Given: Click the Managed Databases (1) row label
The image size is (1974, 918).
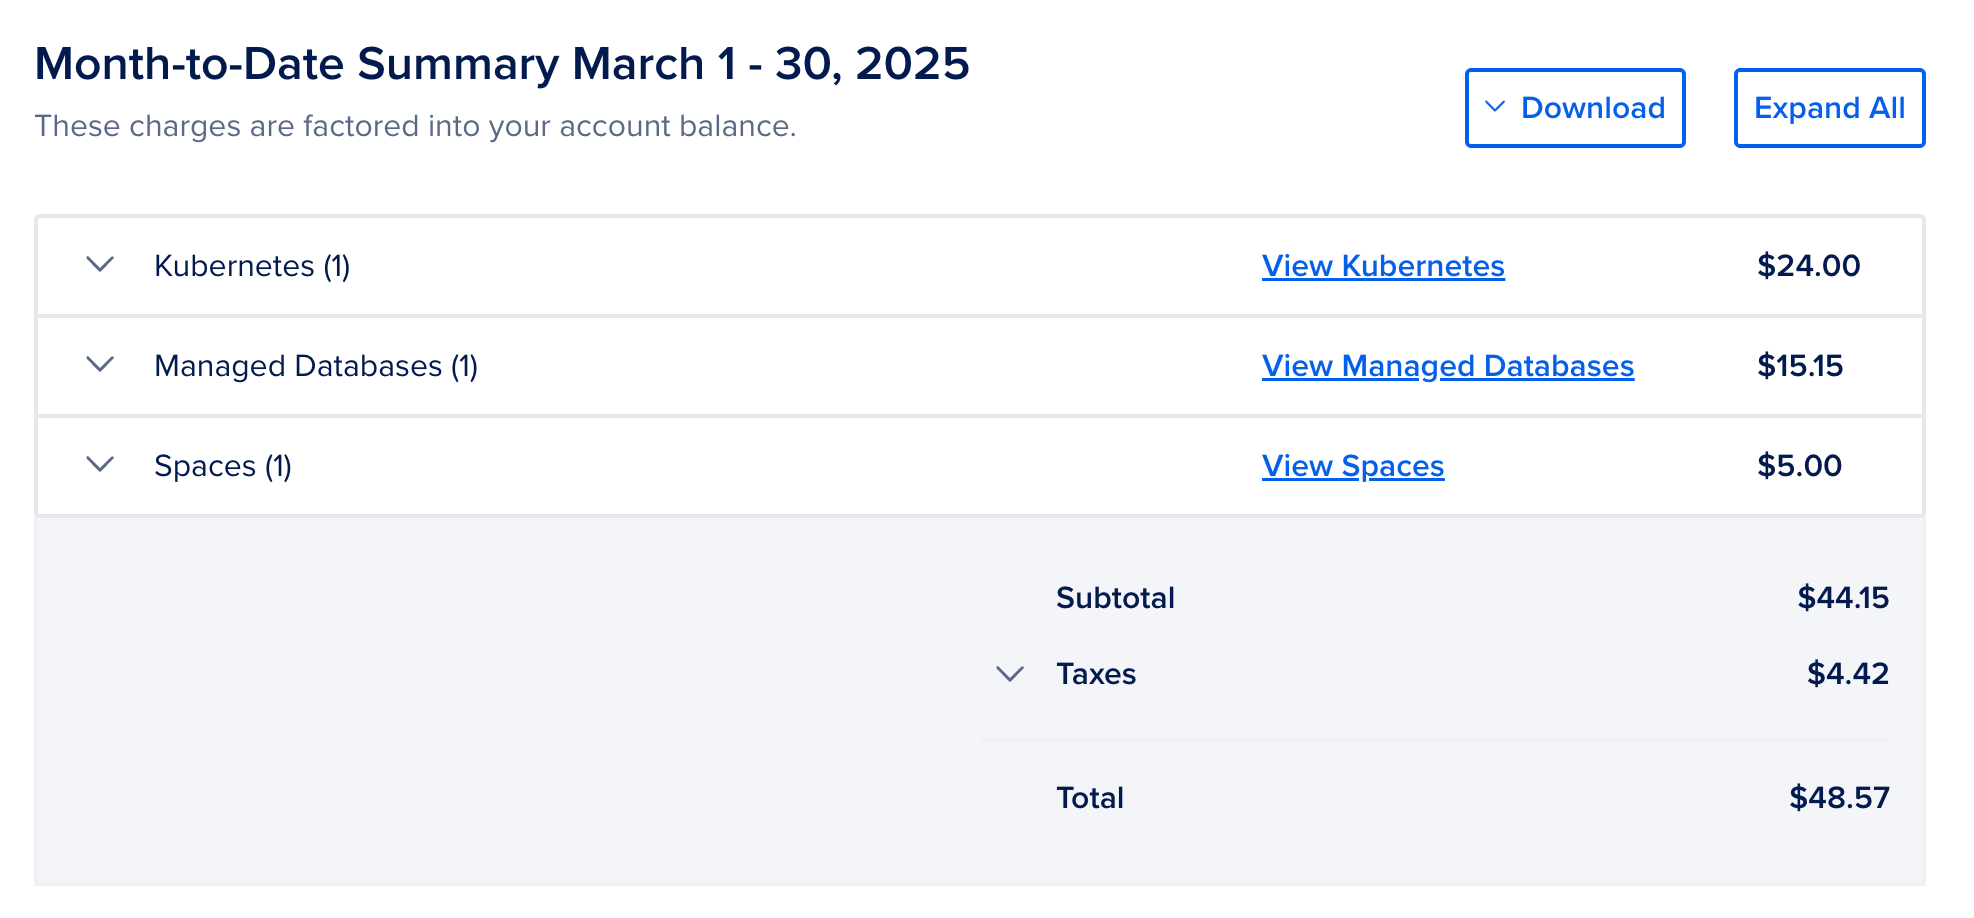Looking at the screenshot, I should [316, 366].
